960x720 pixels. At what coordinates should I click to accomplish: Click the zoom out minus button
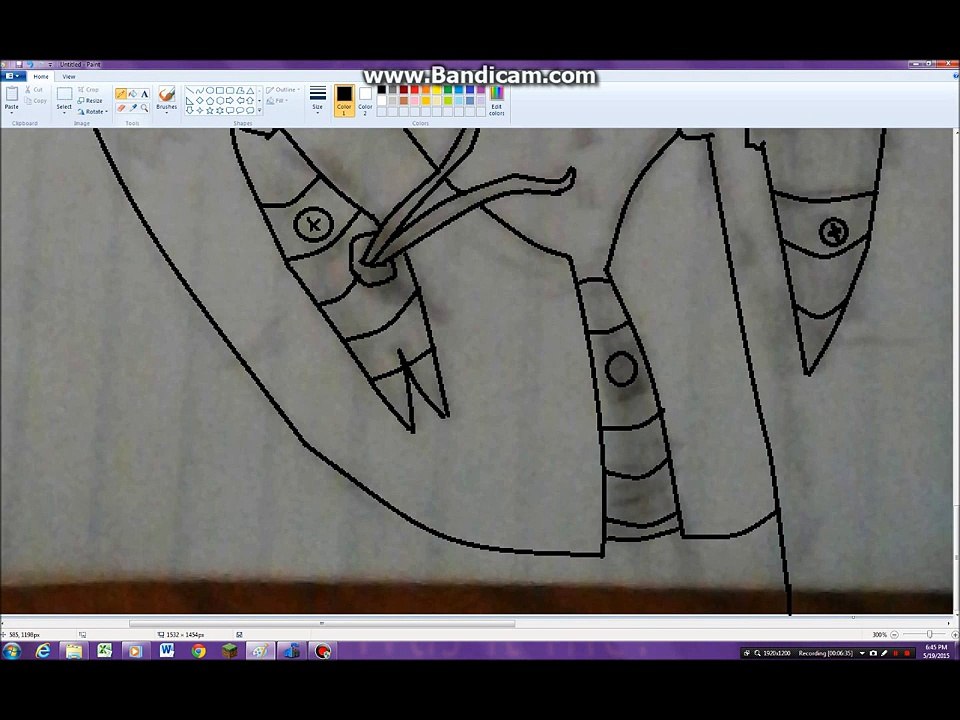(894, 635)
